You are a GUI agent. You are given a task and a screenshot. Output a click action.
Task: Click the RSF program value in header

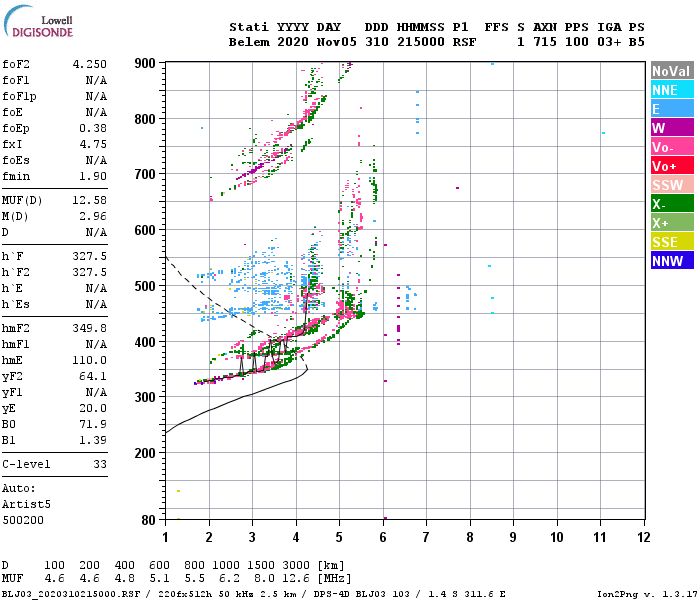pos(464,42)
